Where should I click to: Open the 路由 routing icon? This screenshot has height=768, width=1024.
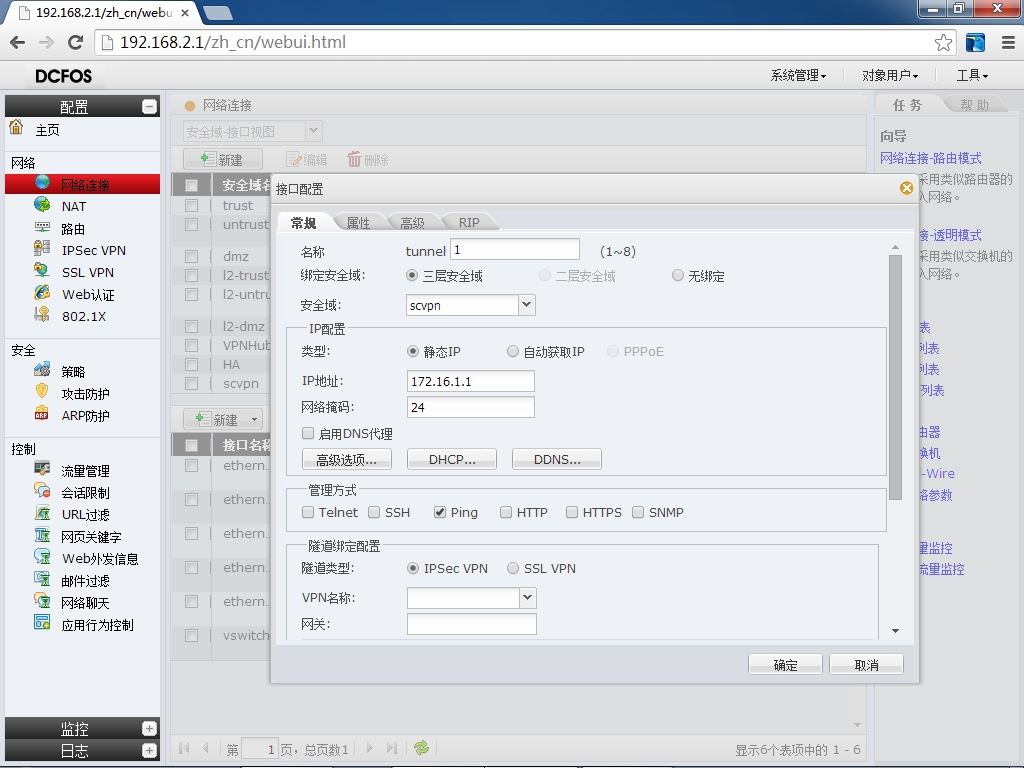(x=42, y=227)
